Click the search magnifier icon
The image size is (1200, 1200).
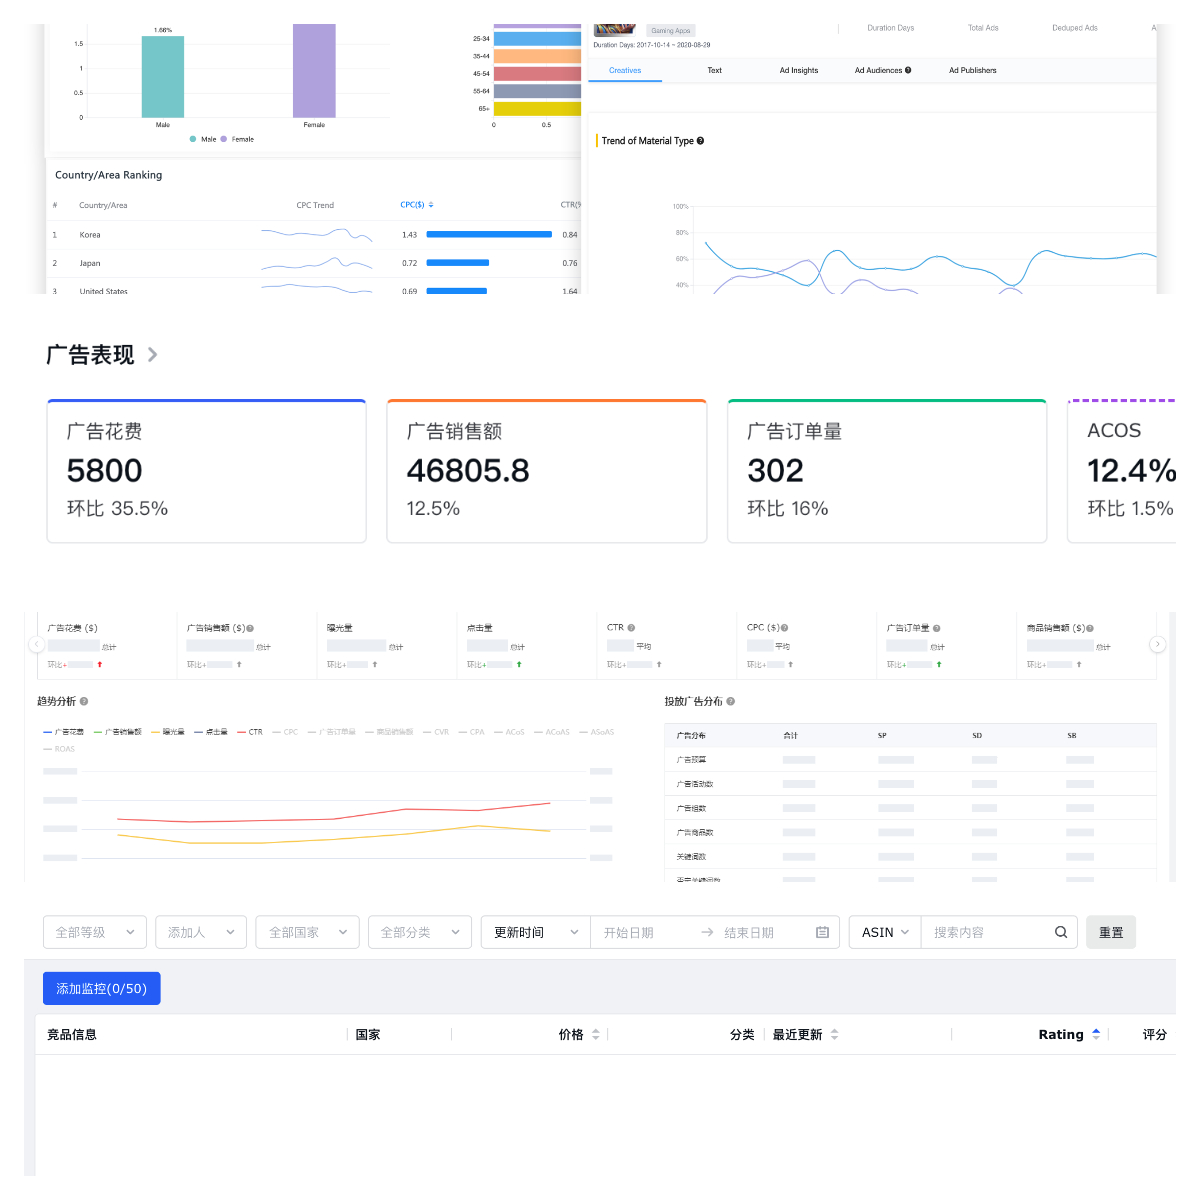click(1060, 932)
